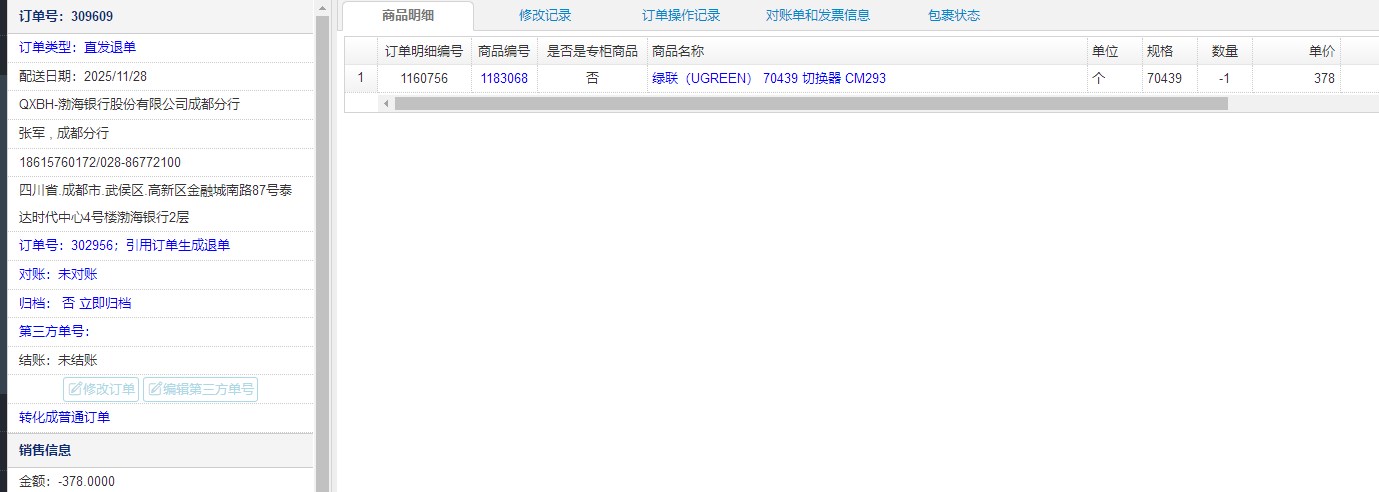
Task: Click the 编辑第三方单号 edit button
Action: [x=200, y=389]
